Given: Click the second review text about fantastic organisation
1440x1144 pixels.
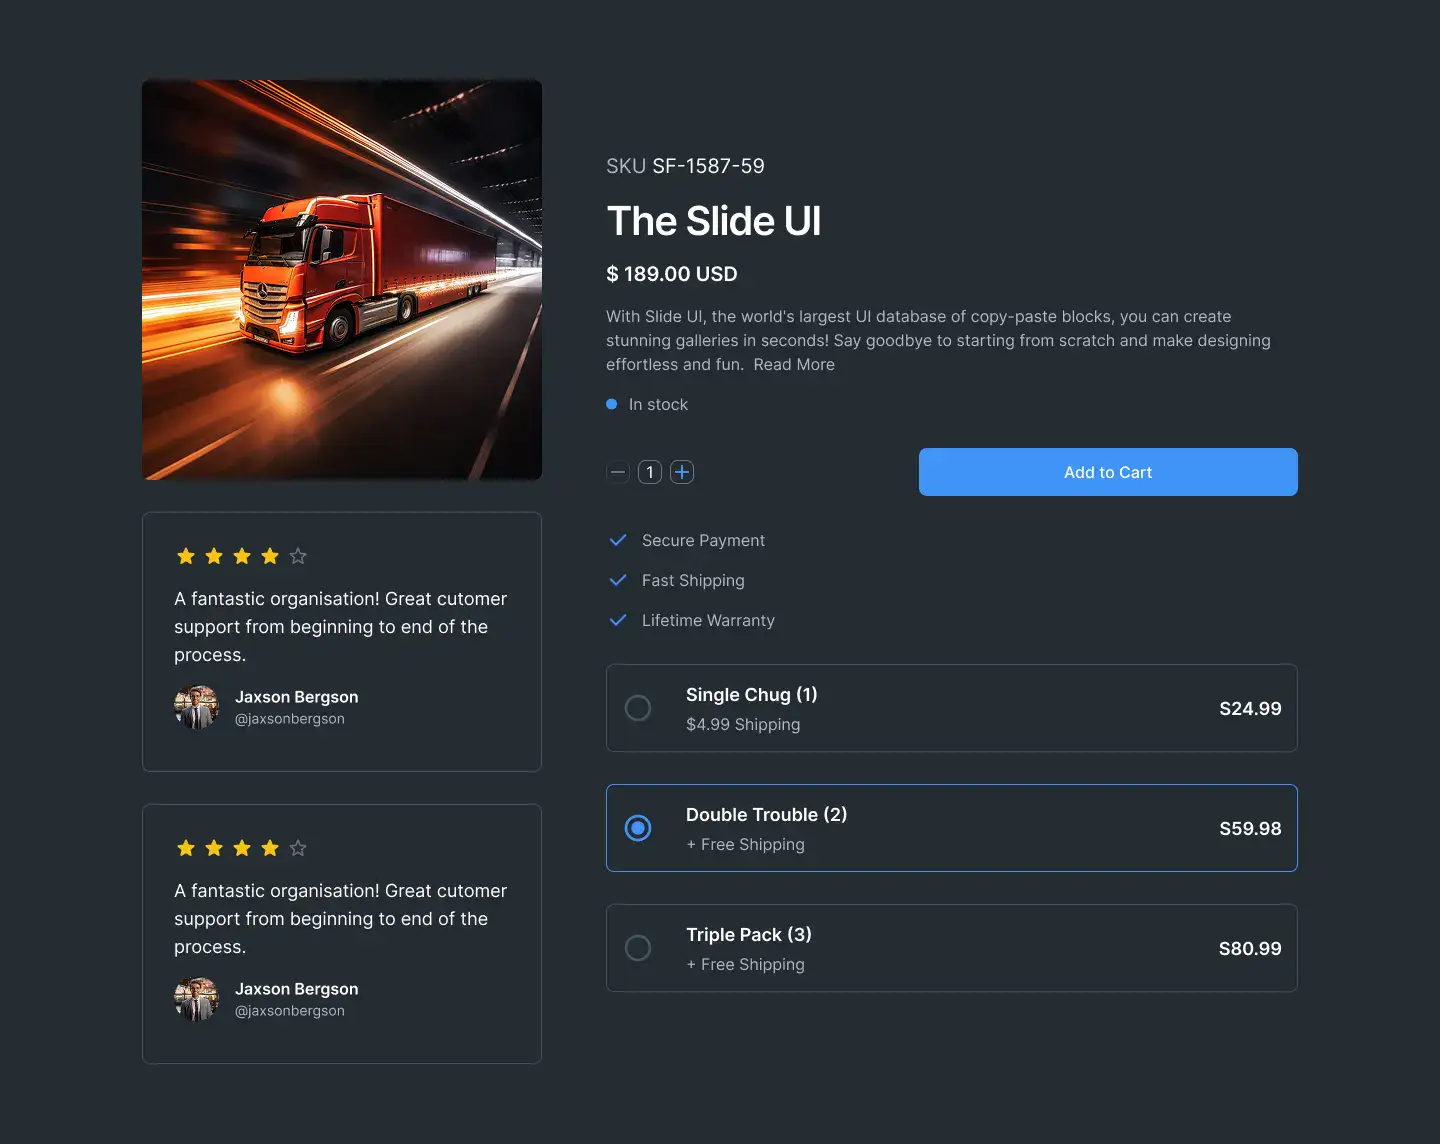Looking at the screenshot, I should pyautogui.click(x=341, y=919).
